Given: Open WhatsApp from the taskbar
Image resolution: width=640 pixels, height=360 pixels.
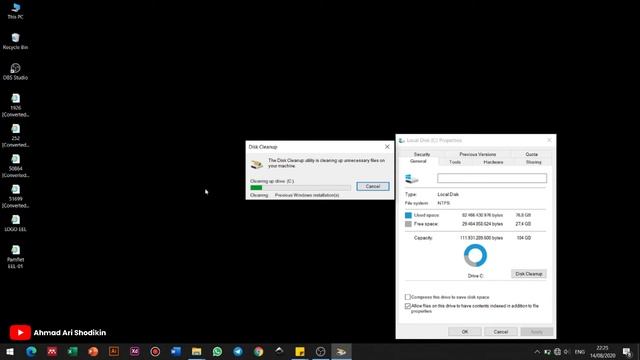Looking at the screenshot, I should click(x=217, y=351).
